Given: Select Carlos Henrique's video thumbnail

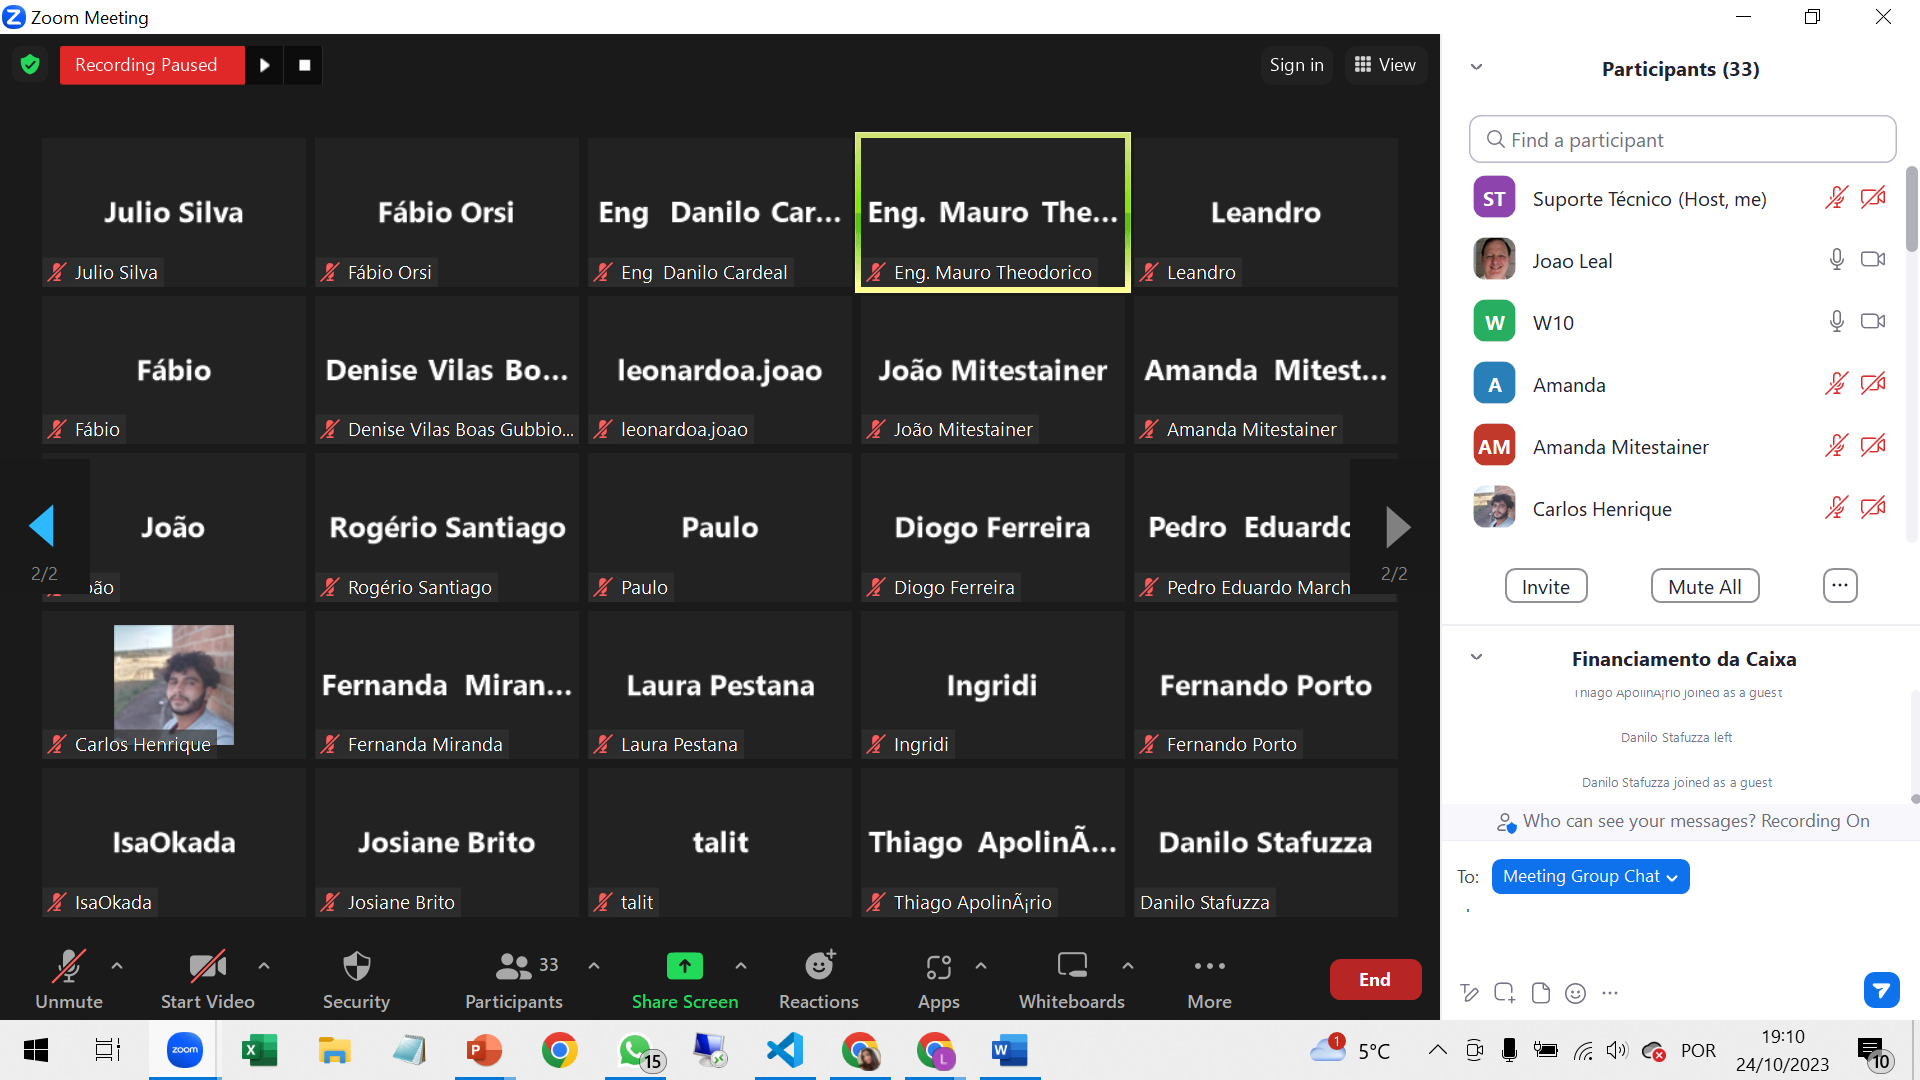Looking at the screenshot, I should [174, 685].
